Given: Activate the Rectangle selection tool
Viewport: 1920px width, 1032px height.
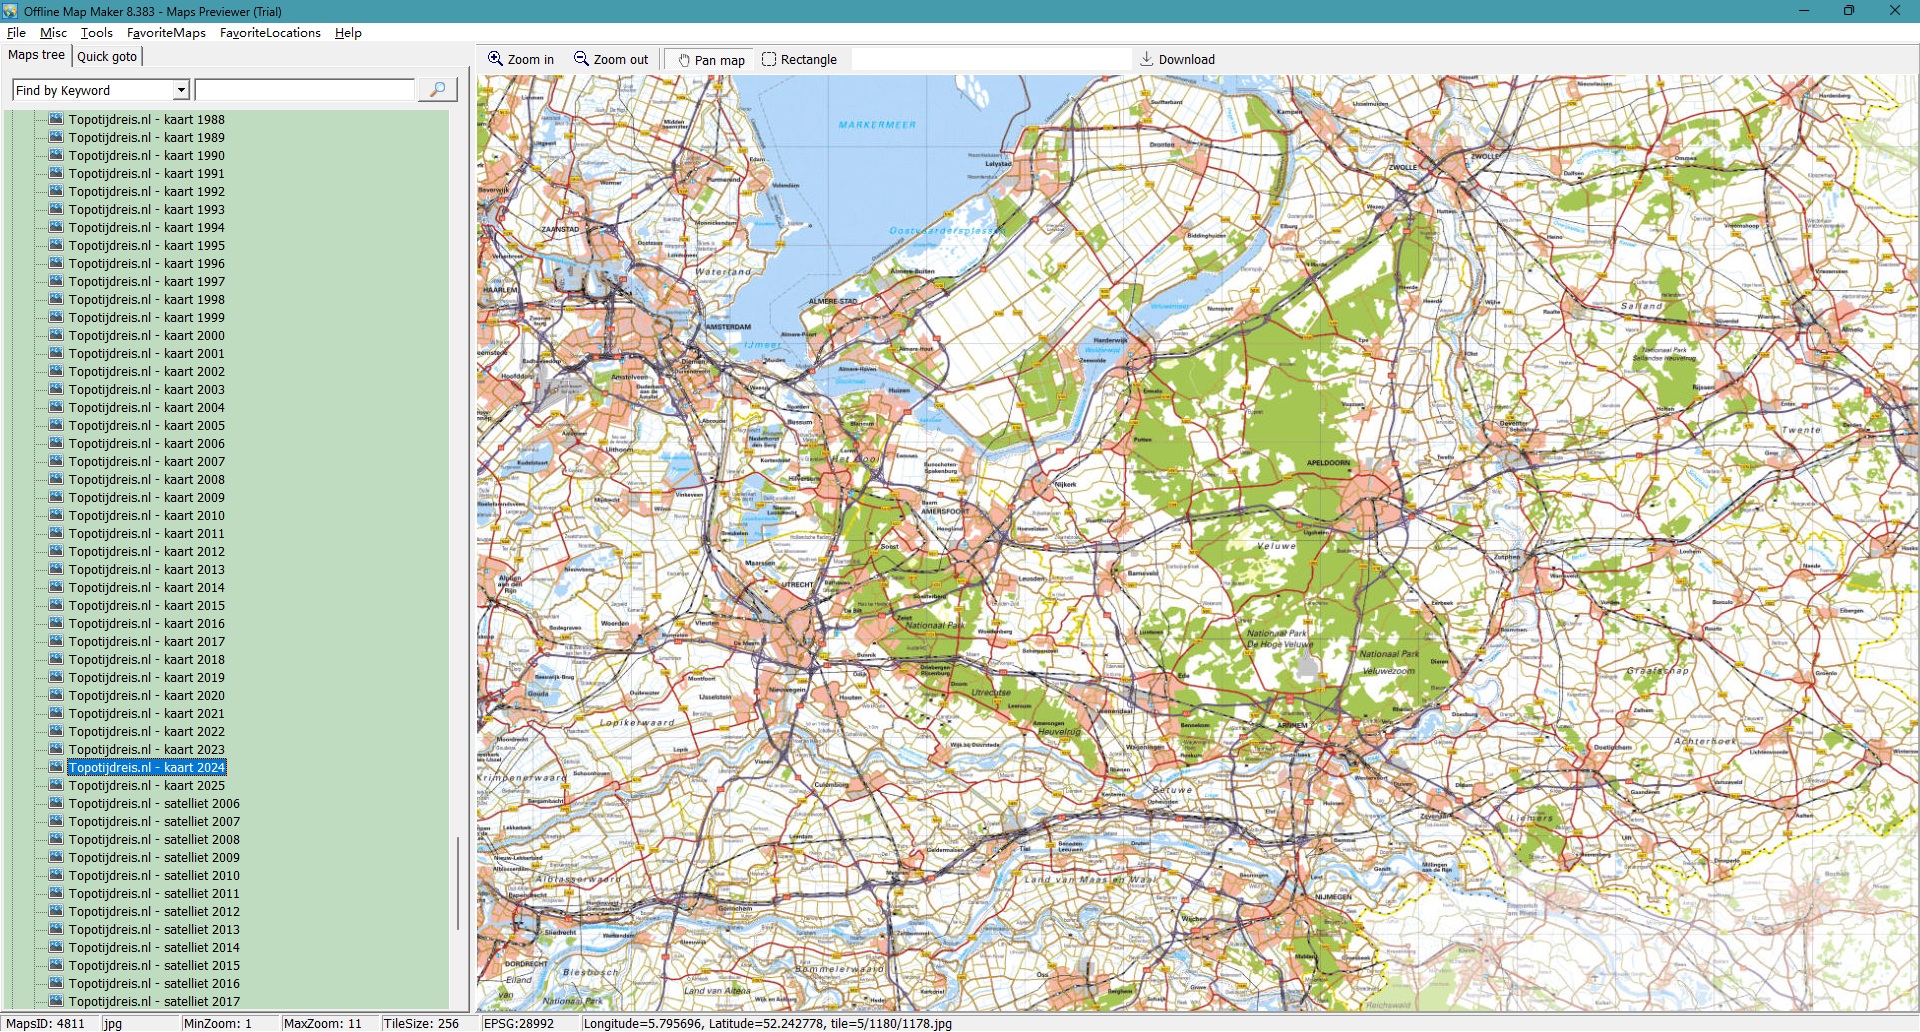Looking at the screenshot, I should click(769, 59).
